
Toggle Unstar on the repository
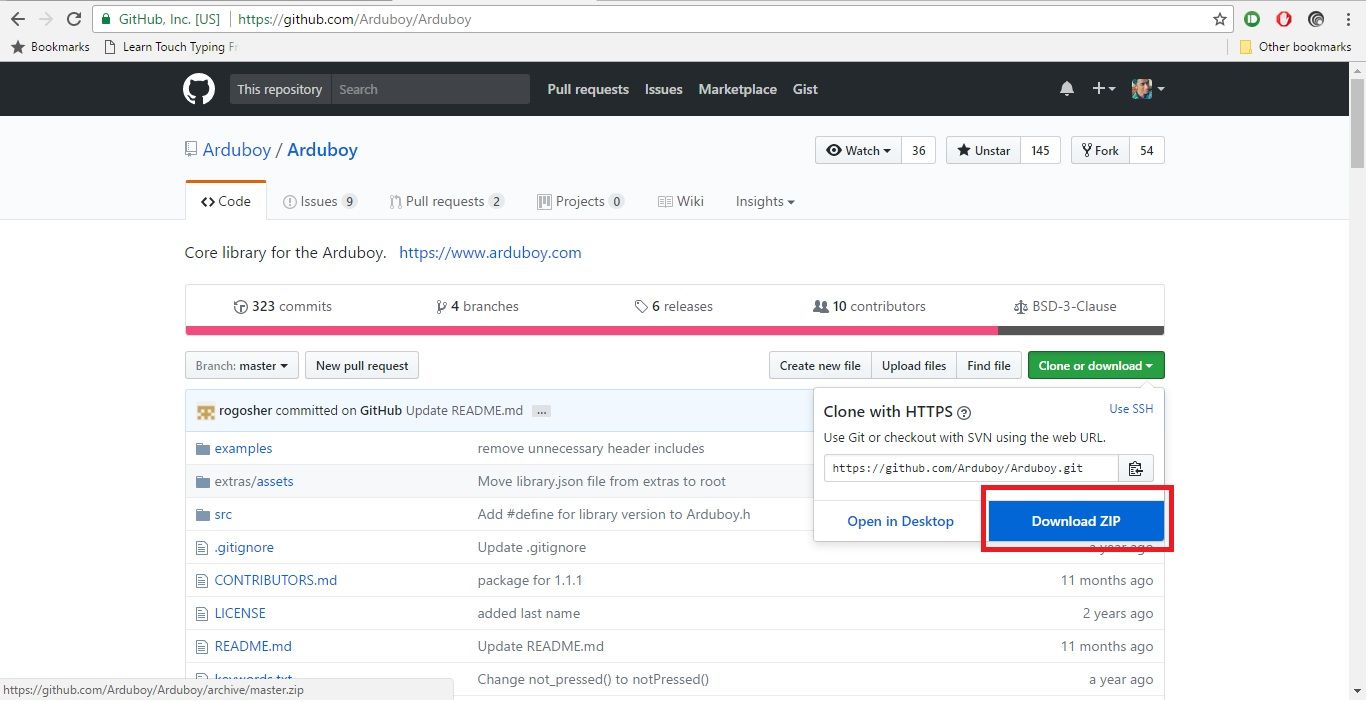(x=983, y=150)
